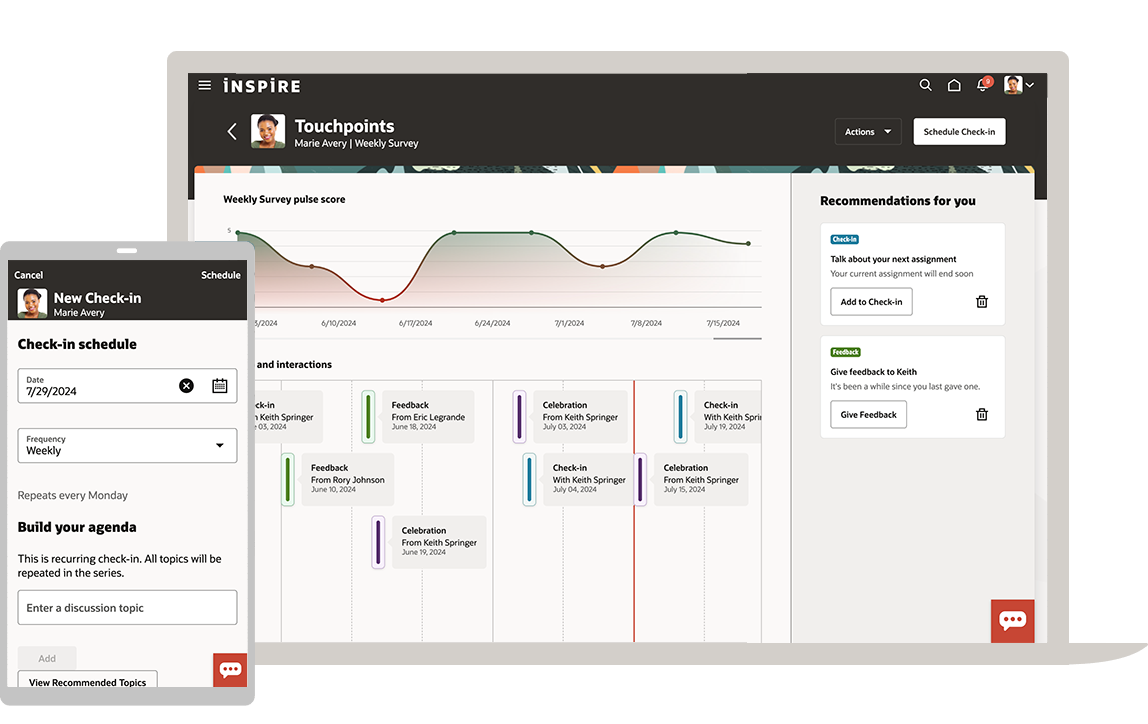Clear the date using the X icon
Image resolution: width=1148 pixels, height=724 pixels.
tap(186, 385)
